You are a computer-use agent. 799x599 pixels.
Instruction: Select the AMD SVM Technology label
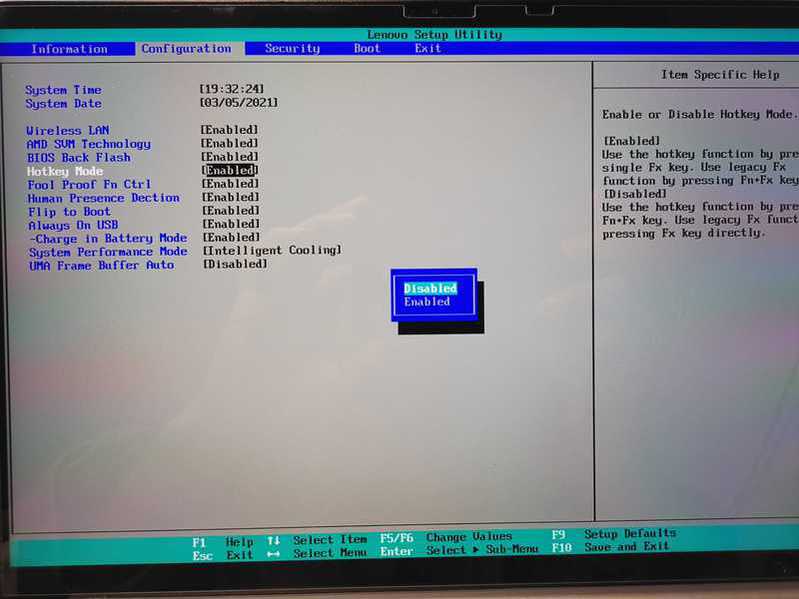click(89, 145)
